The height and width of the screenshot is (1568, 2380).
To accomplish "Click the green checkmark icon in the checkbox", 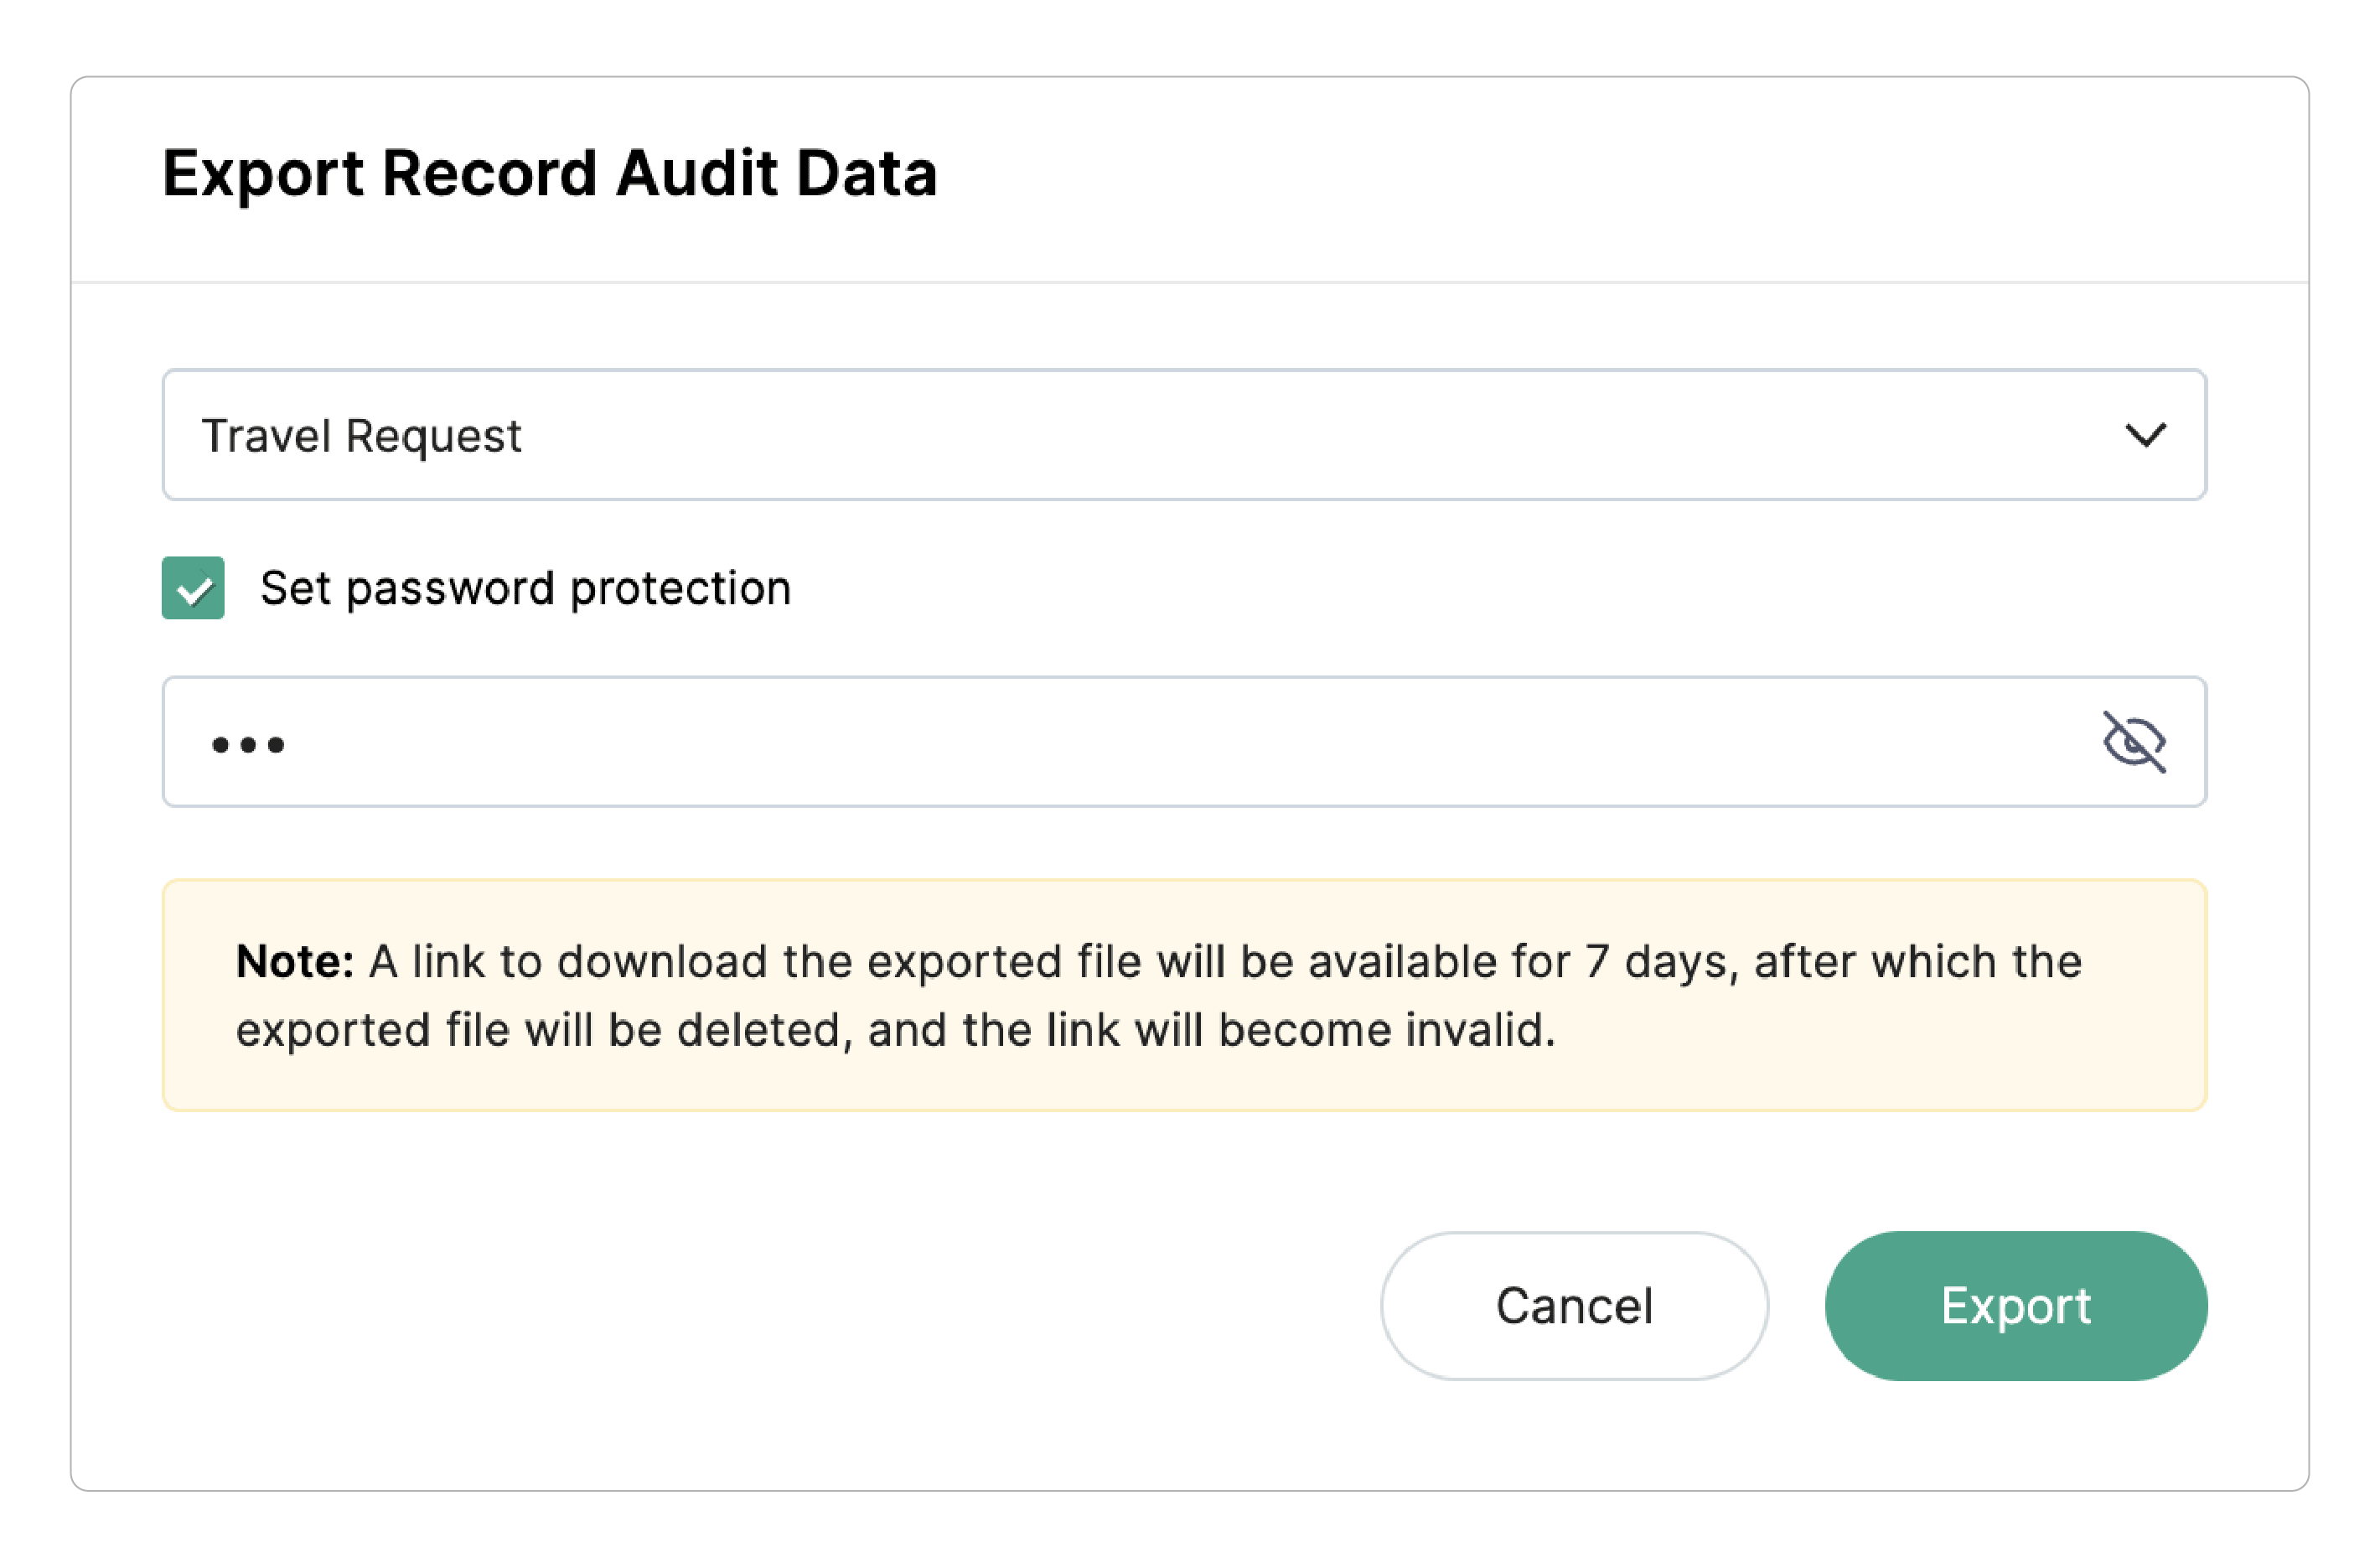I will tap(194, 590).
